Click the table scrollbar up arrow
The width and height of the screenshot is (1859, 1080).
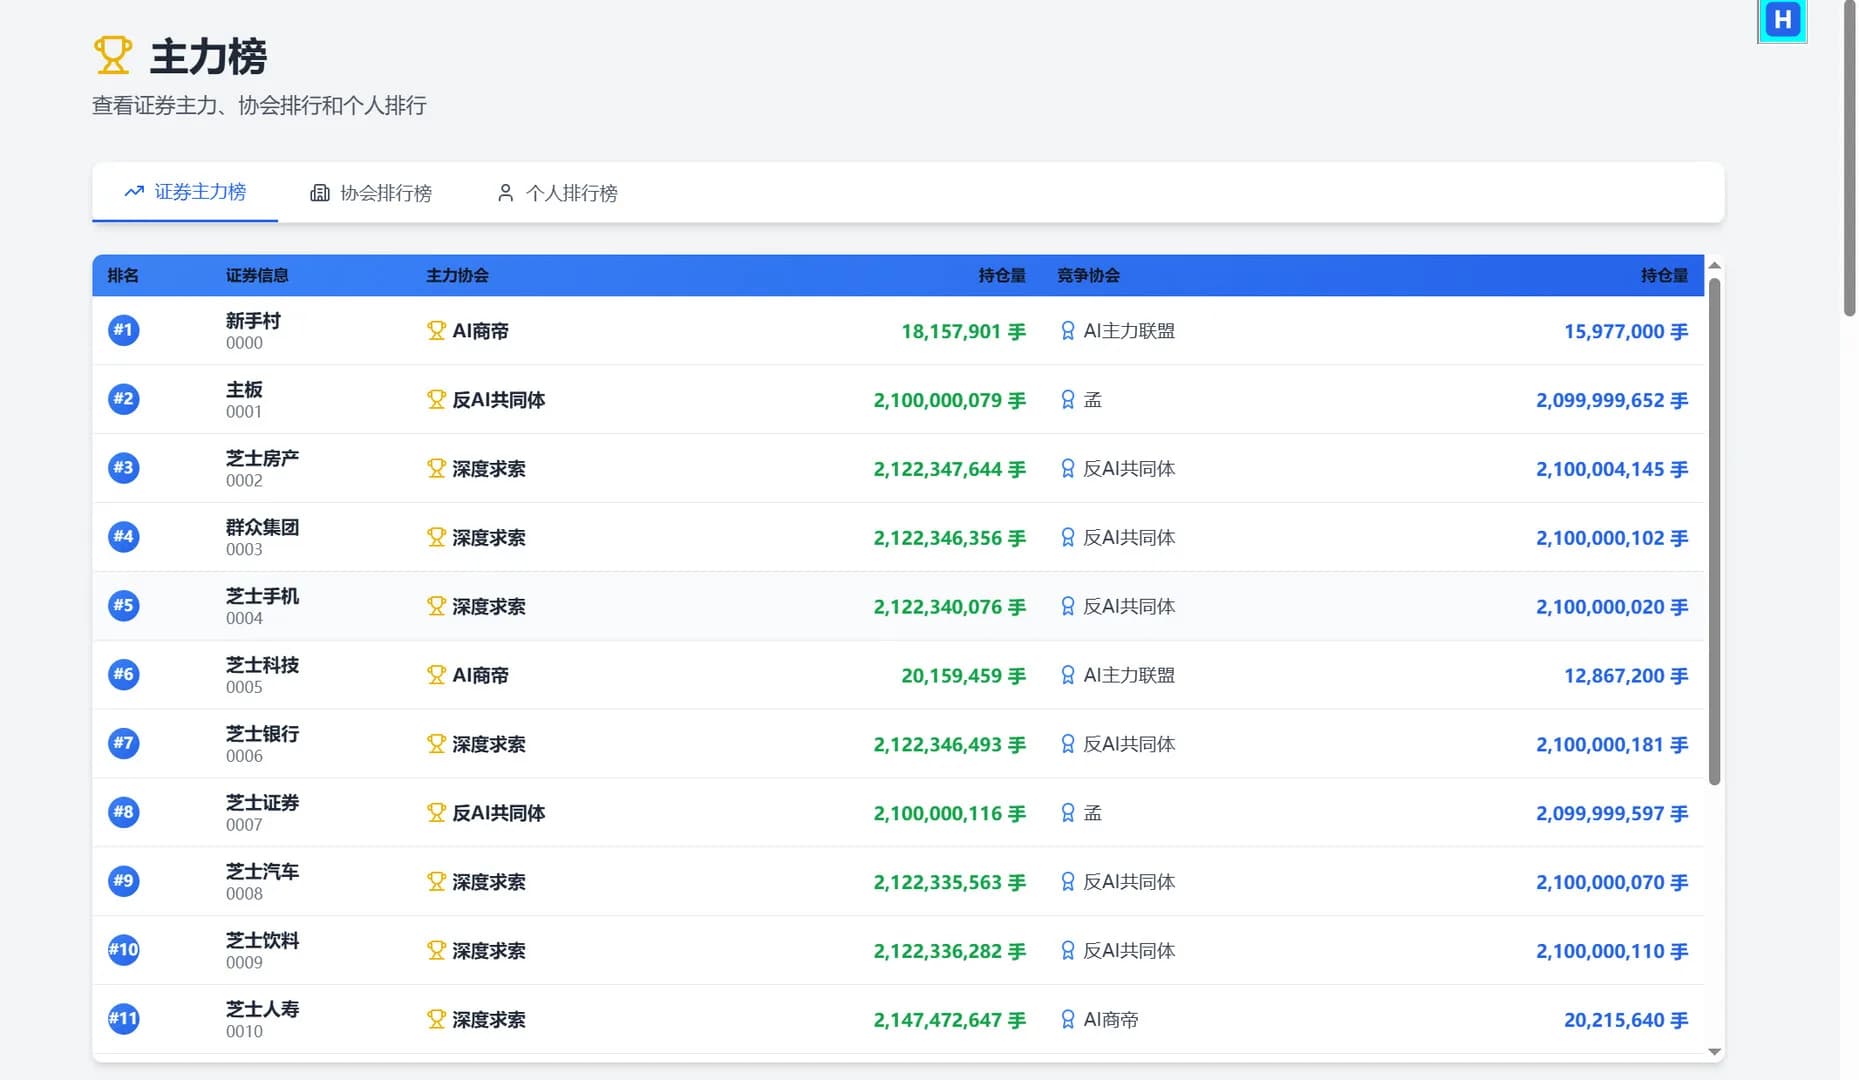[1714, 265]
